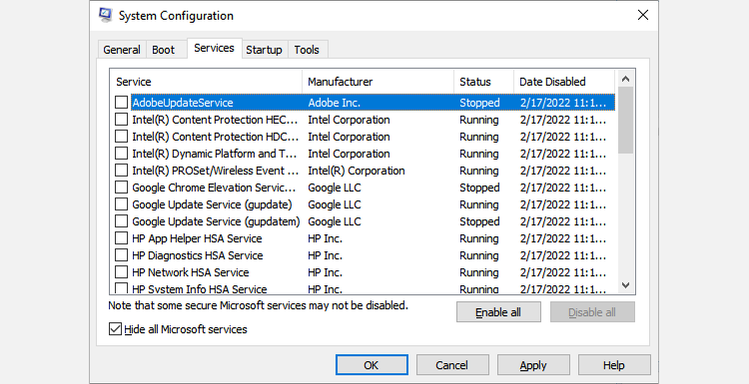Image resolution: width=749 pixels, height=384 pixels.
Task: Open the Startup tab
Action: pos(264,50)
